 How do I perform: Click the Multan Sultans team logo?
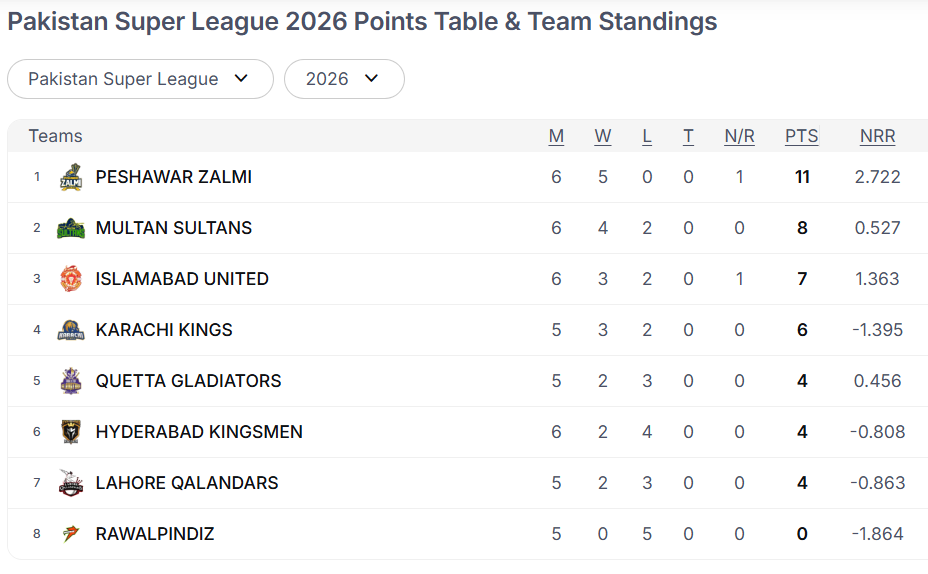[70, 229]
